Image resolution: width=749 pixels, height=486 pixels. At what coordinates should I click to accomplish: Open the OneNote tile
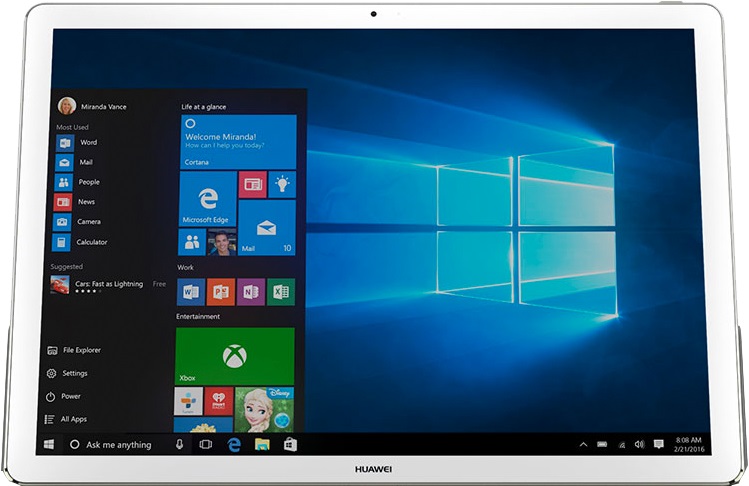251,292
